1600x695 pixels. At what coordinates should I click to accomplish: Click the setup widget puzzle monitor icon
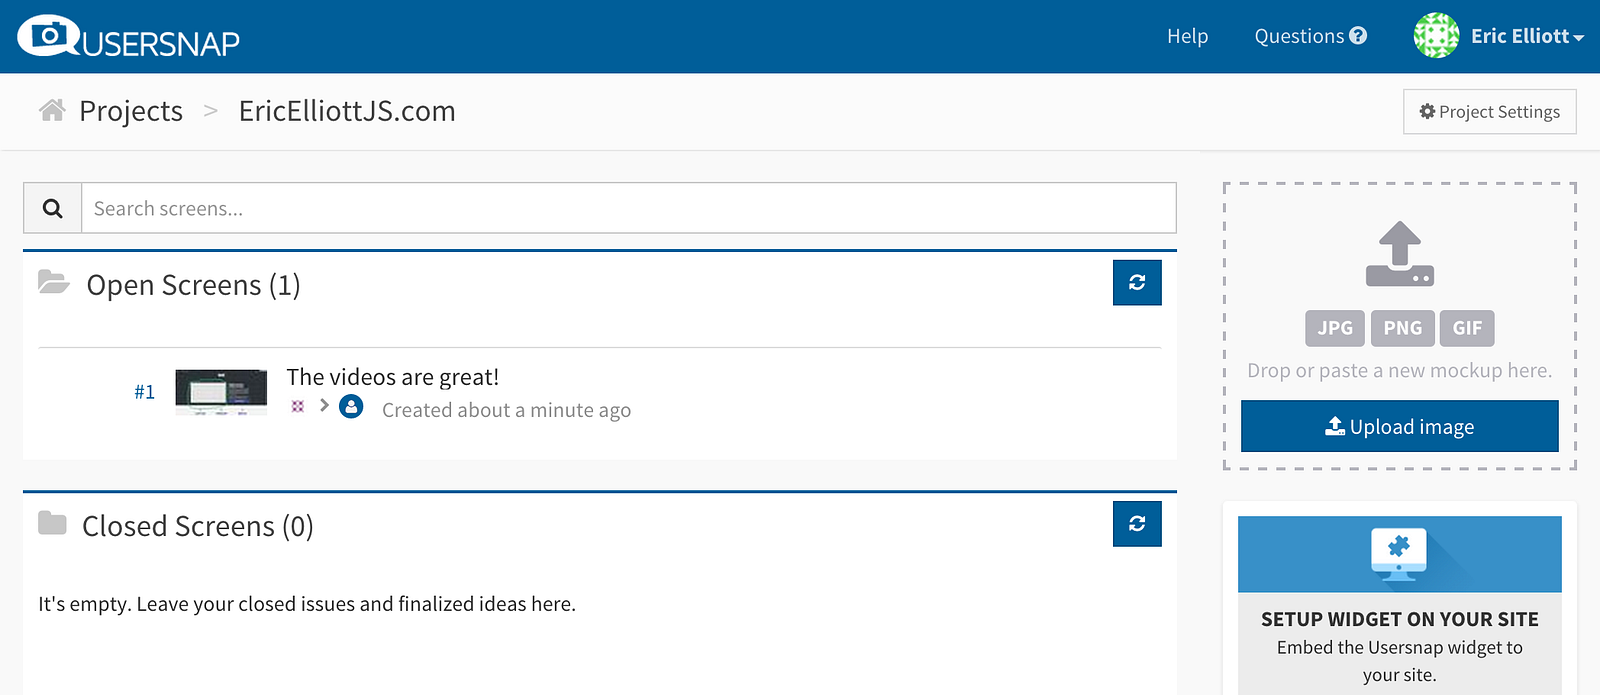point(1399,553)
